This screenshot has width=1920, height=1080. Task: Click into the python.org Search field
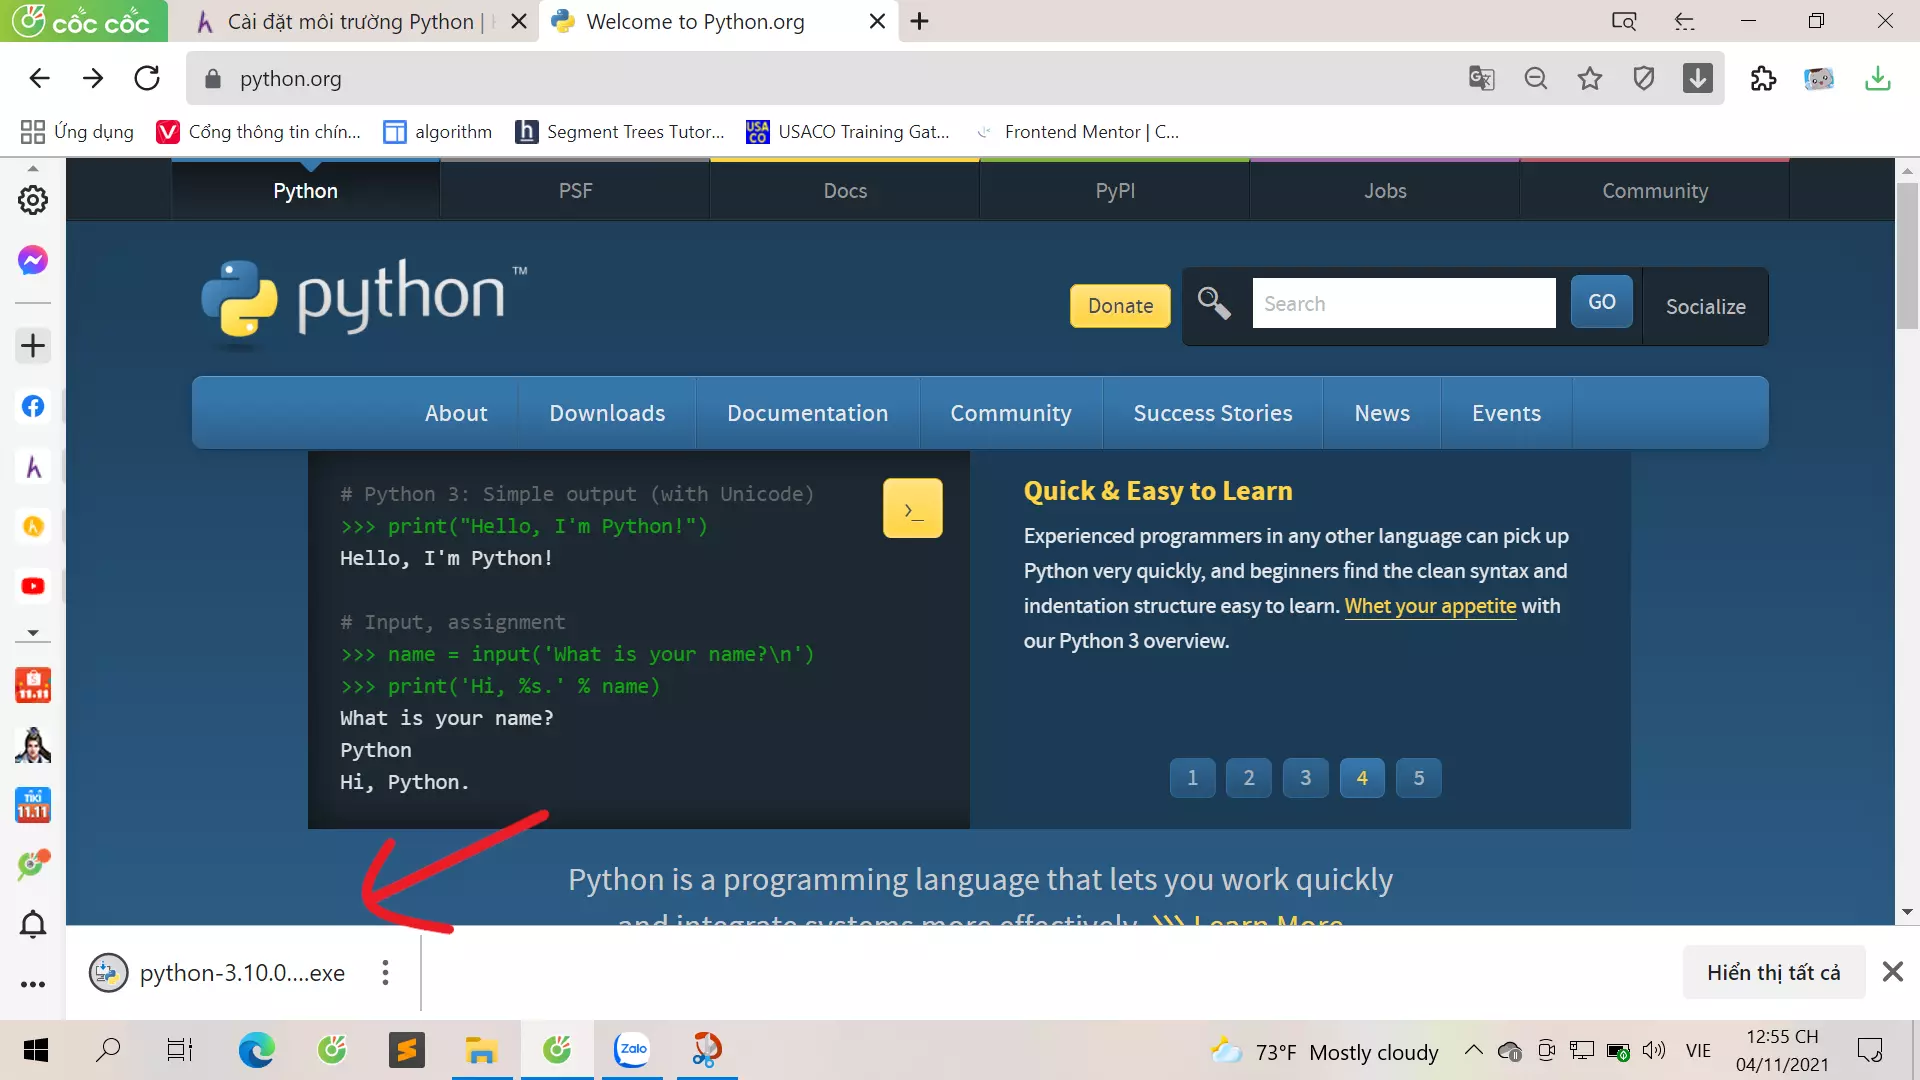1403,303
